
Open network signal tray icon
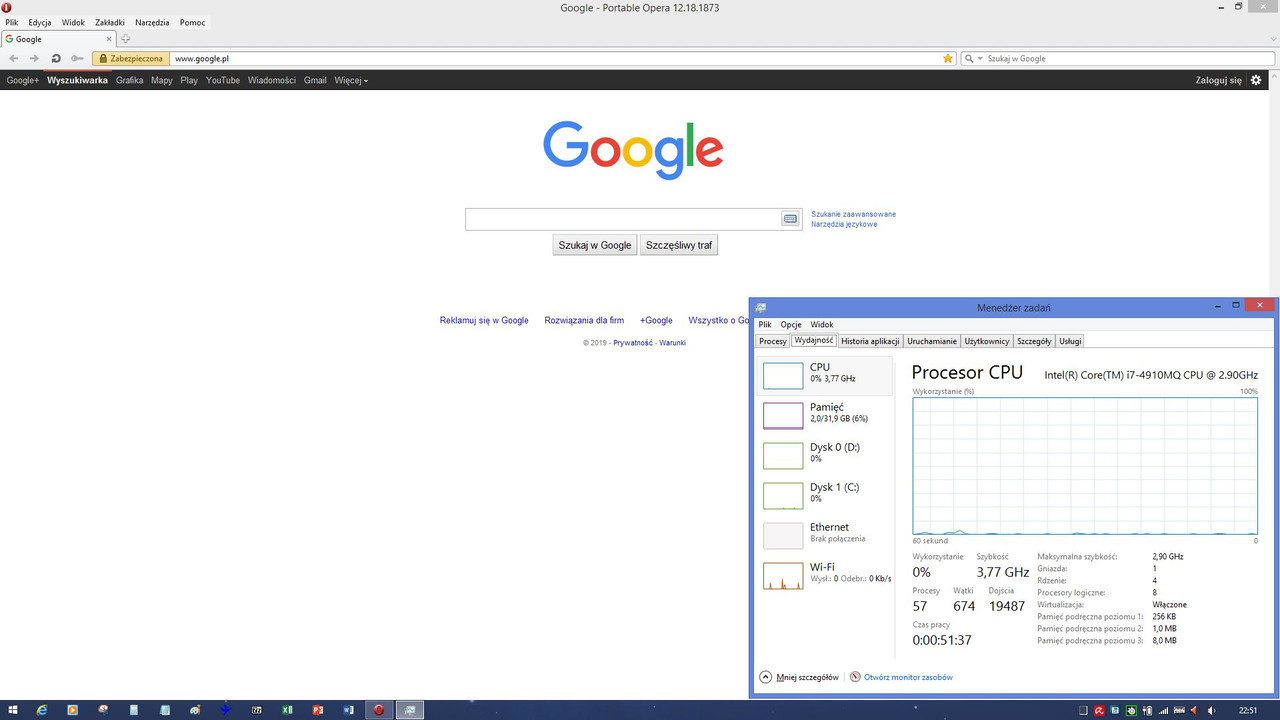point(1163,710)
